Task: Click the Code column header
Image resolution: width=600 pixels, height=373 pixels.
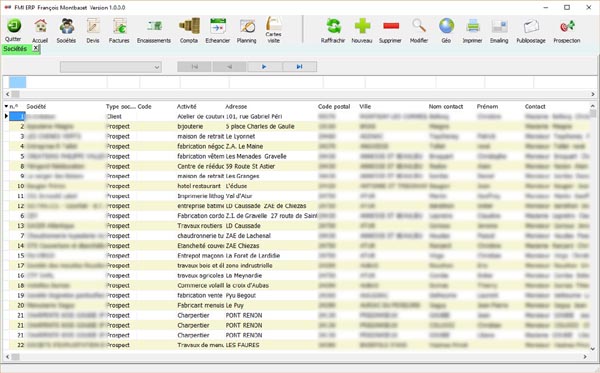Action: pos(145,106)
